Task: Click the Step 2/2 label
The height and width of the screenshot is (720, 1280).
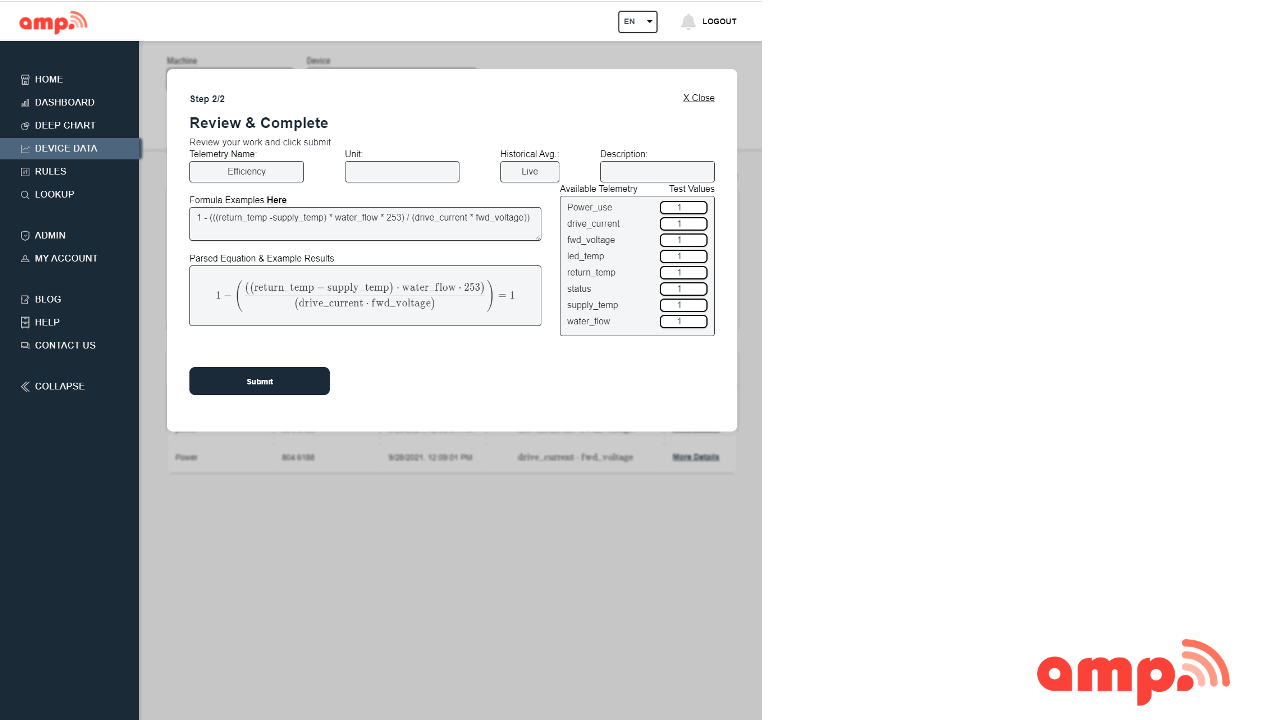Action: coord(207,99)
